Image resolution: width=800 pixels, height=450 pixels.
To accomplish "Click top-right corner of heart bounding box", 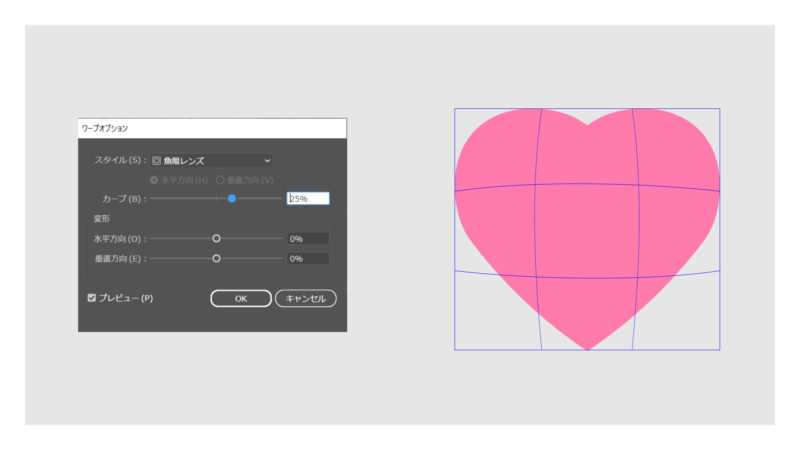I will coord(719,109).
